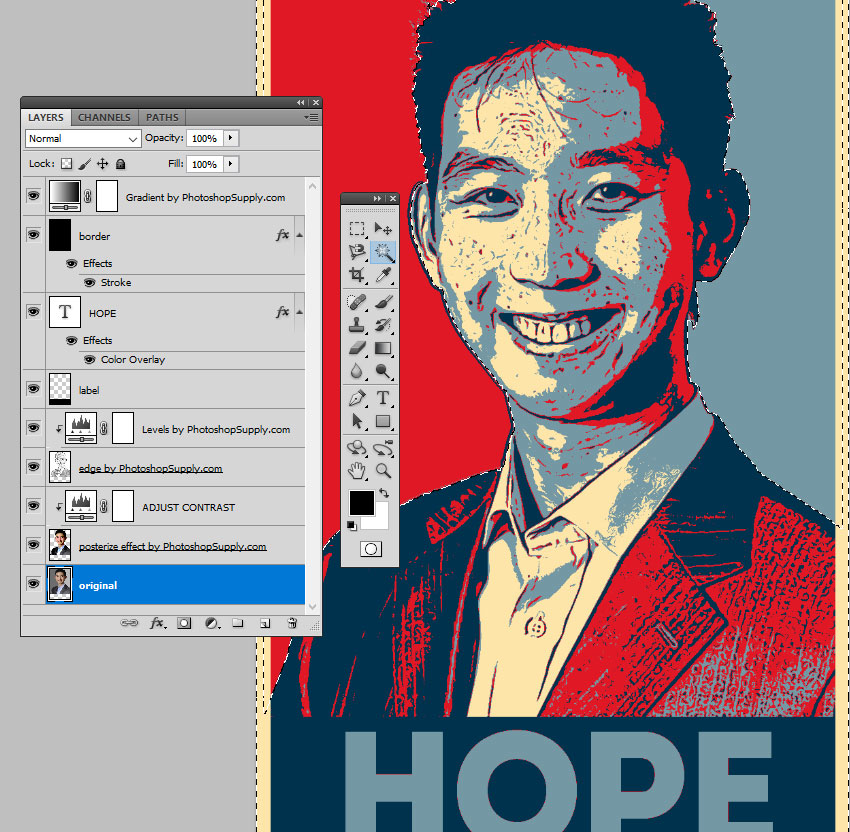This screenshot has width=850, height=832.
Task: Reset default foreground and background colors
Action: 352,525
